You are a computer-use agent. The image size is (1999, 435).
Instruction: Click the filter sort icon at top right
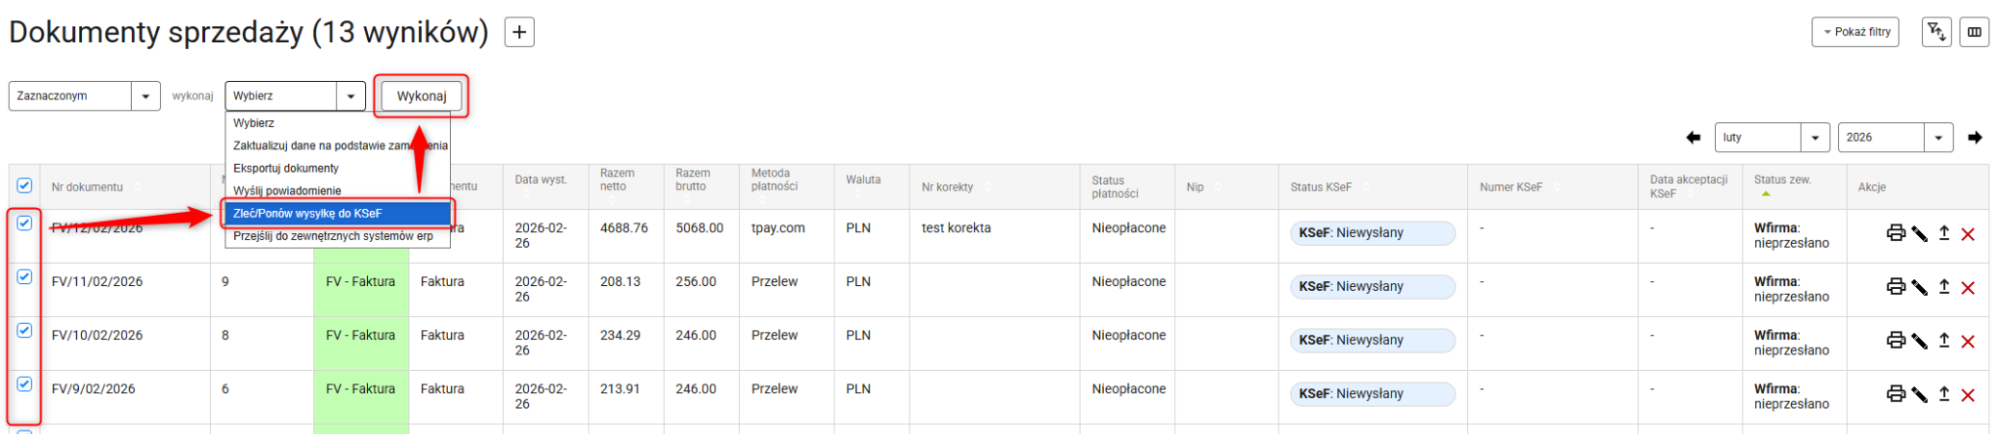tap(1936, 32)
